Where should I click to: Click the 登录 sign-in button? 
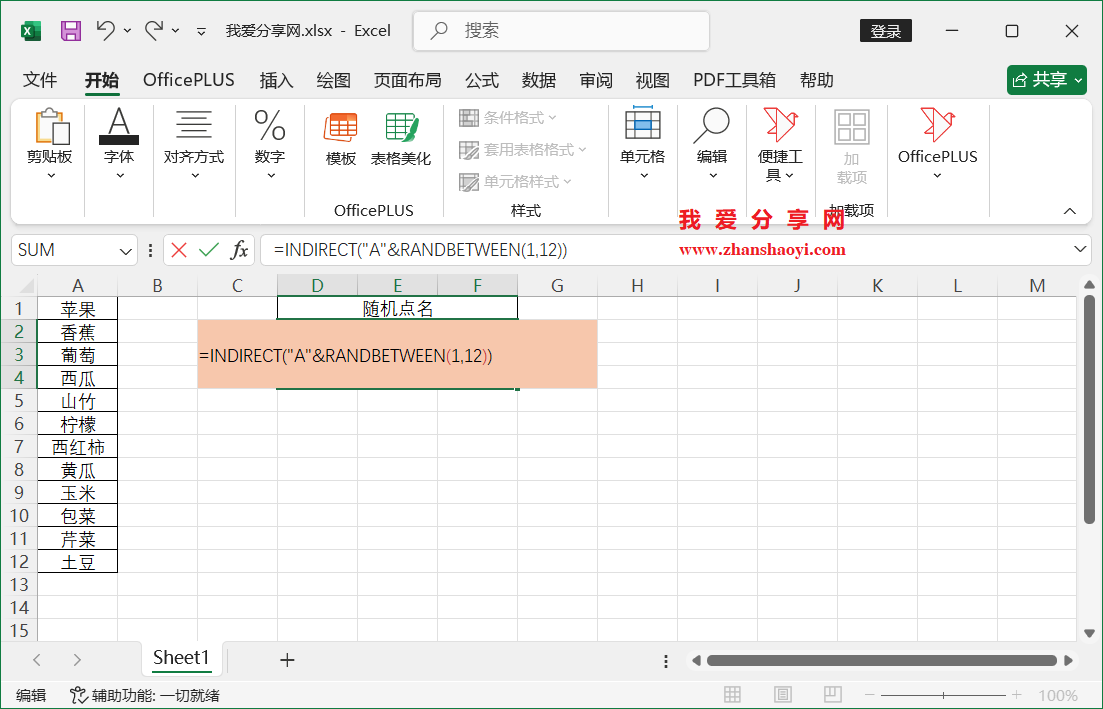click(886, 31)
